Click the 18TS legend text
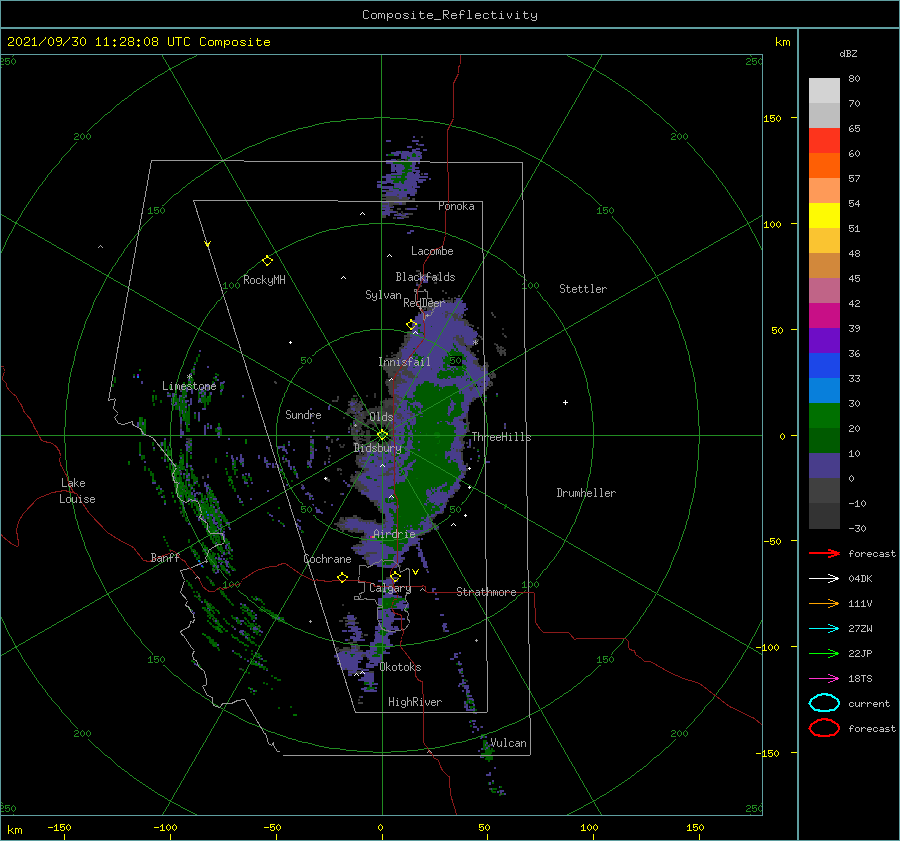Image resolution: width=900 pixels, height=841 pixels. (860, 679)
